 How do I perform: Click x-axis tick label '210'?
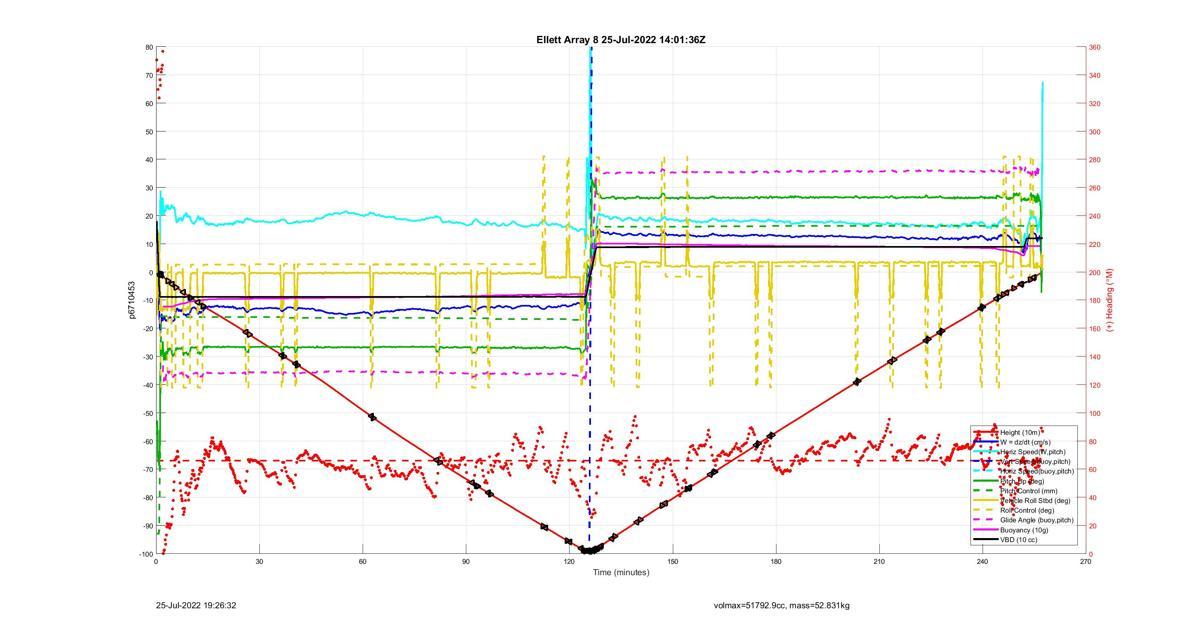coord(879,562)
